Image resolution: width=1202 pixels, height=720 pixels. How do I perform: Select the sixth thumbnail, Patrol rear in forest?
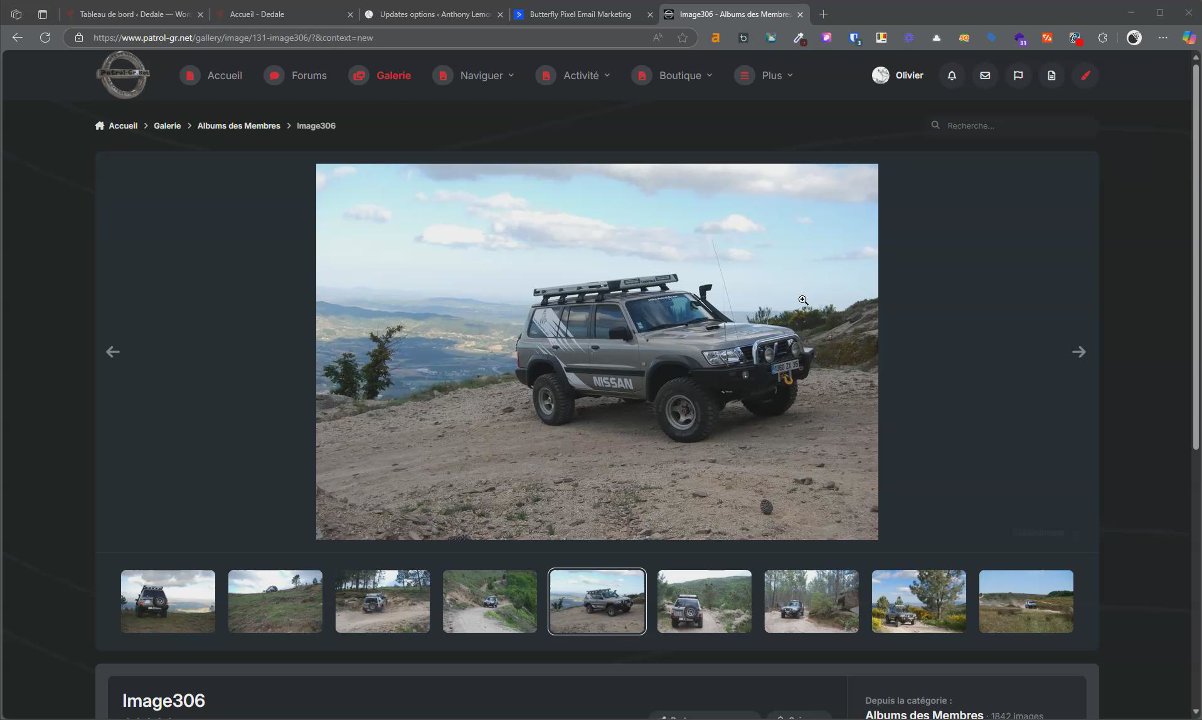pyautogui.click(x=704, y=601)
